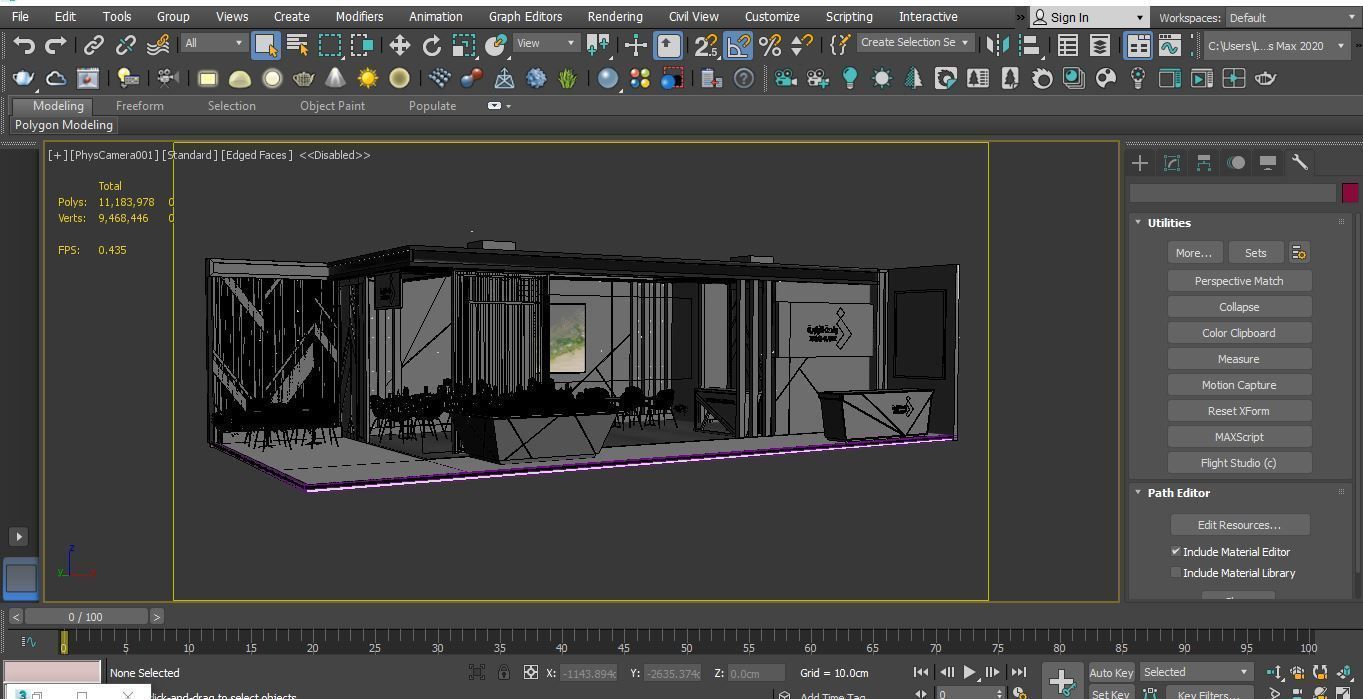This screenshot has width=1363, height=699.
Task: Activate the Select and Scale tool
Action: [x=464, y=45]
